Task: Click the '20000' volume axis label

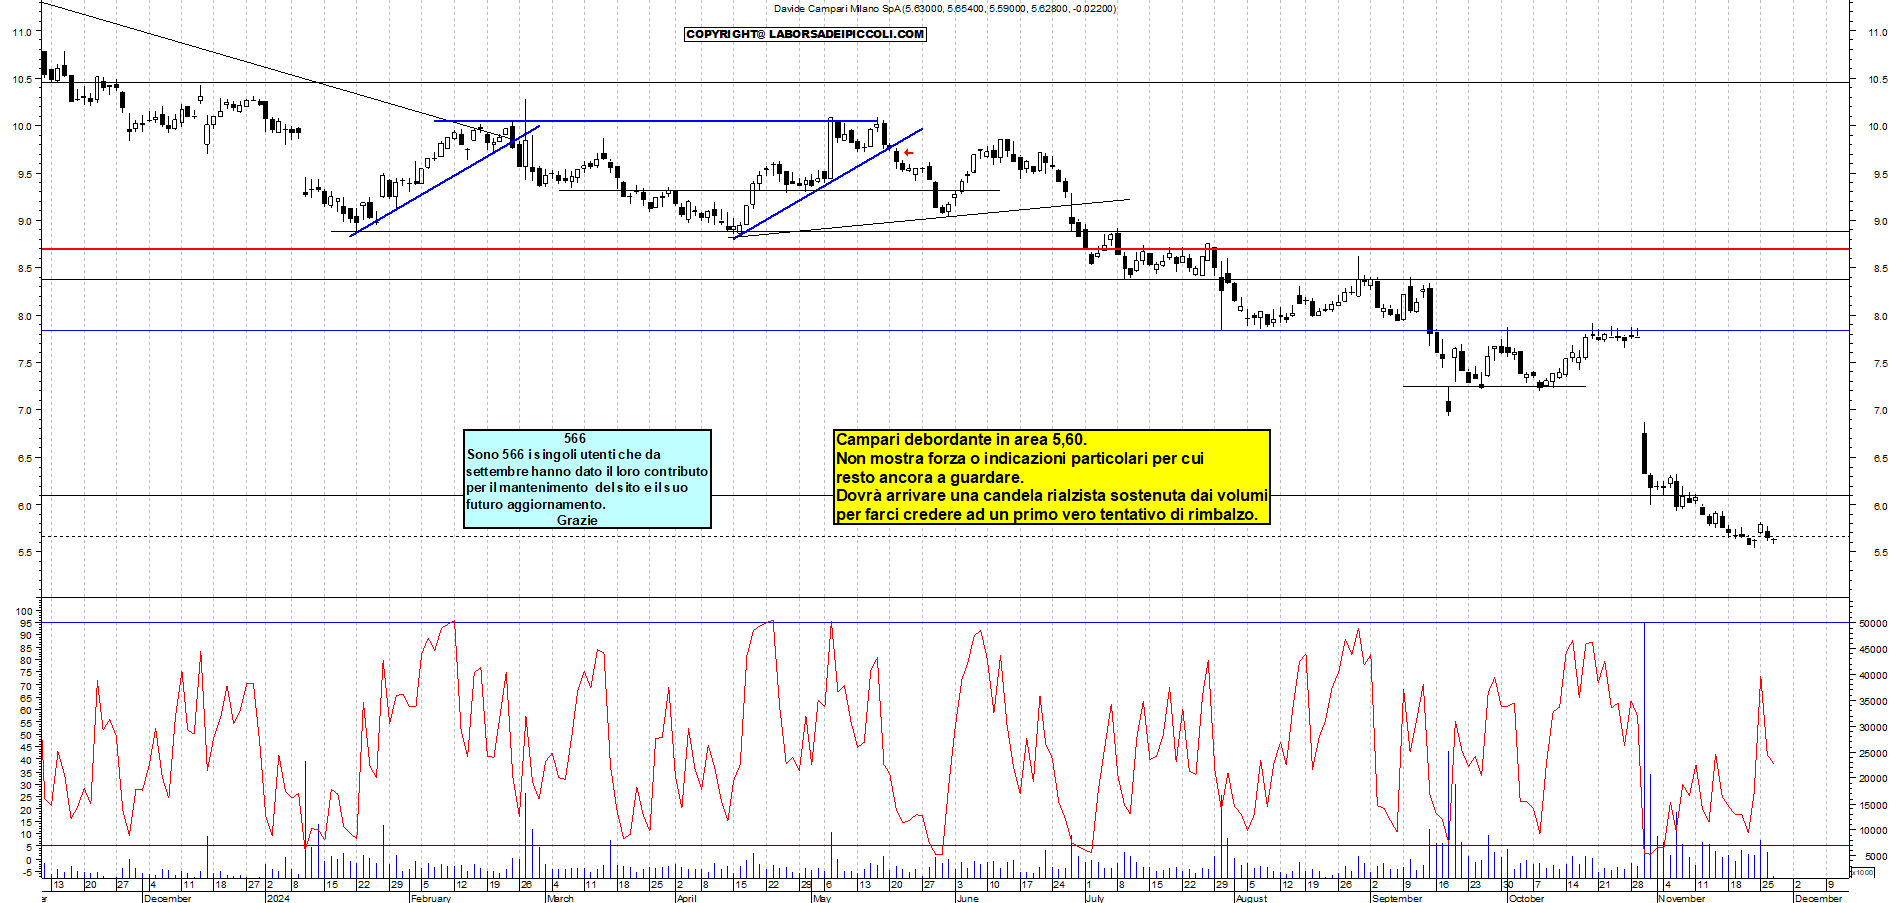Action: (1873, 778)
